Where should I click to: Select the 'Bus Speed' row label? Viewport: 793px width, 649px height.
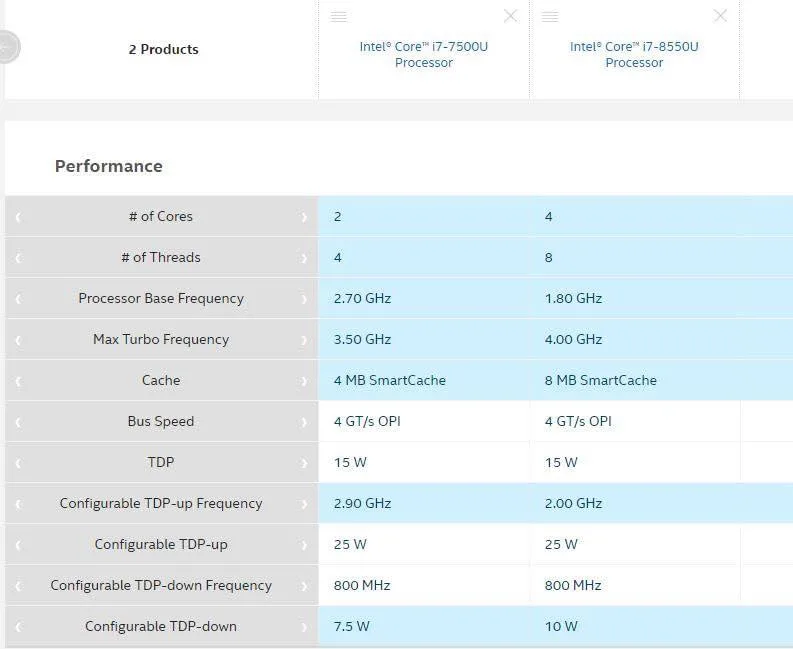[161, 421]
